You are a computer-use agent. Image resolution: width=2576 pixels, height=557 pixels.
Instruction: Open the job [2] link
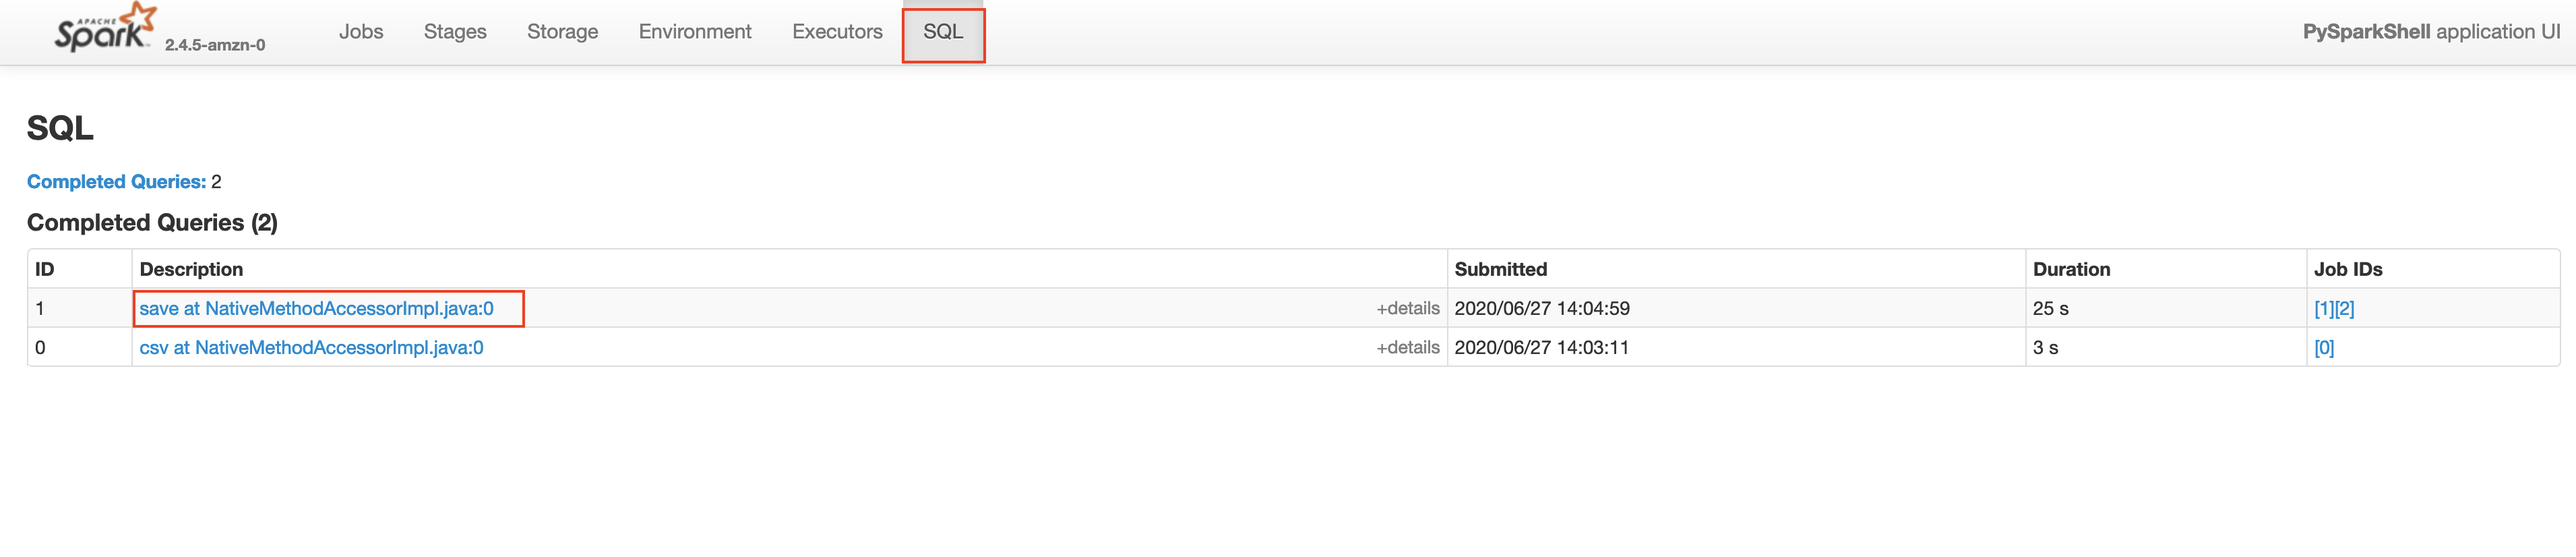point(2345,309)
